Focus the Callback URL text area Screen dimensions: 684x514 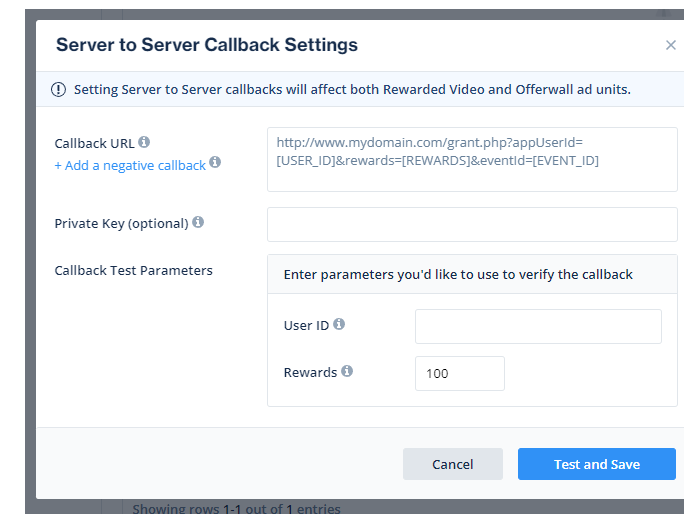click(x=472, y=159)
